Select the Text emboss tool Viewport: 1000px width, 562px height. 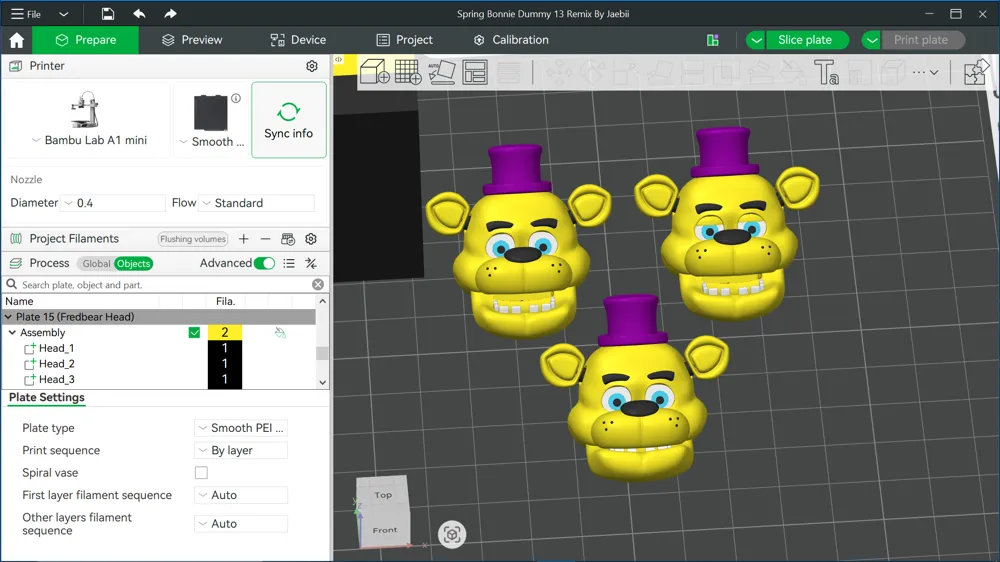pos(826,72)
